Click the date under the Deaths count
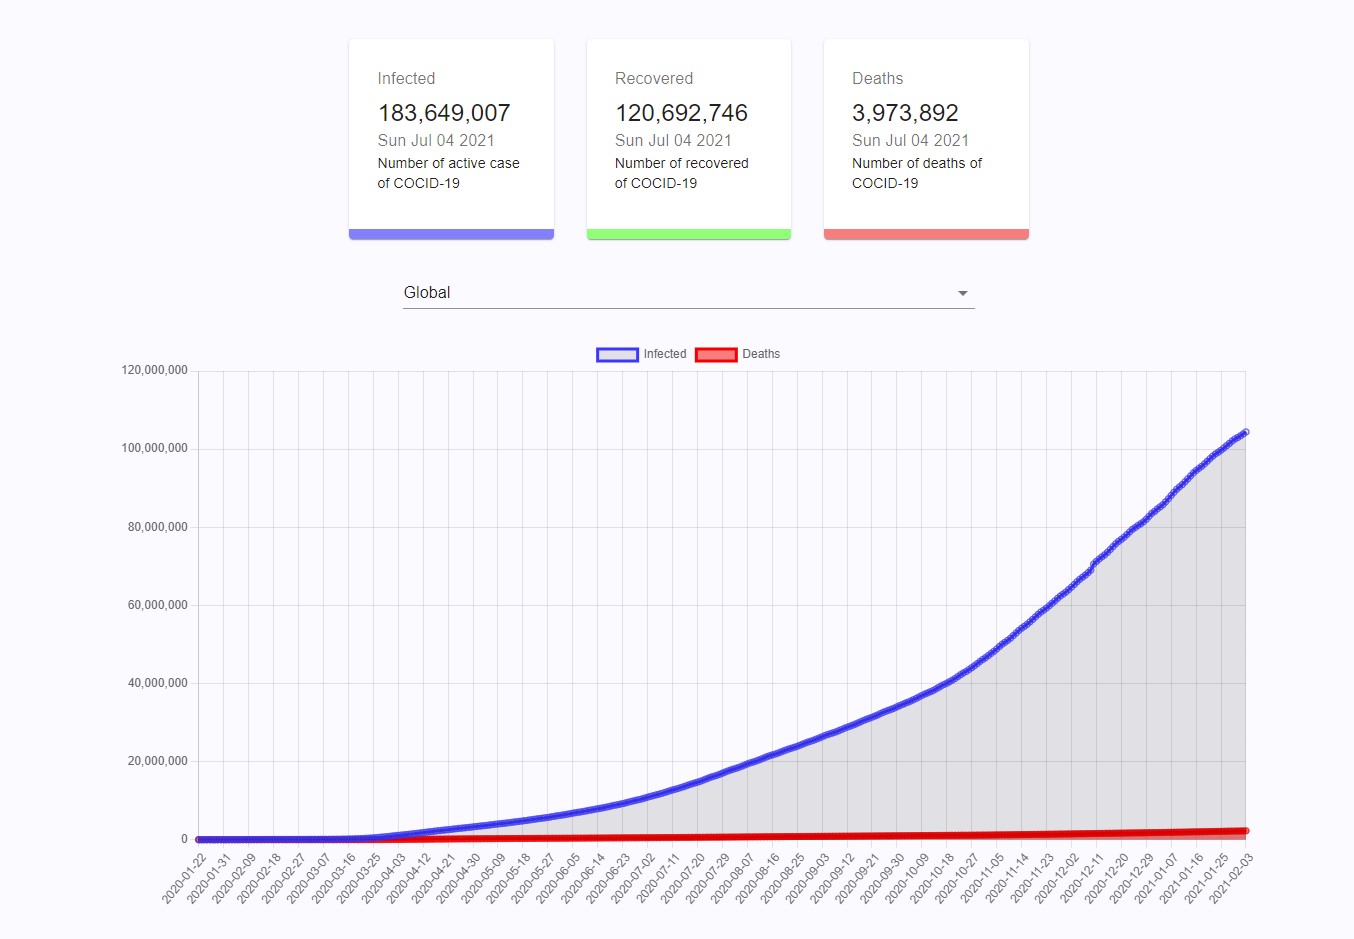The width and height of the screenshot is (1354, 939). click(x=910, y=140)
